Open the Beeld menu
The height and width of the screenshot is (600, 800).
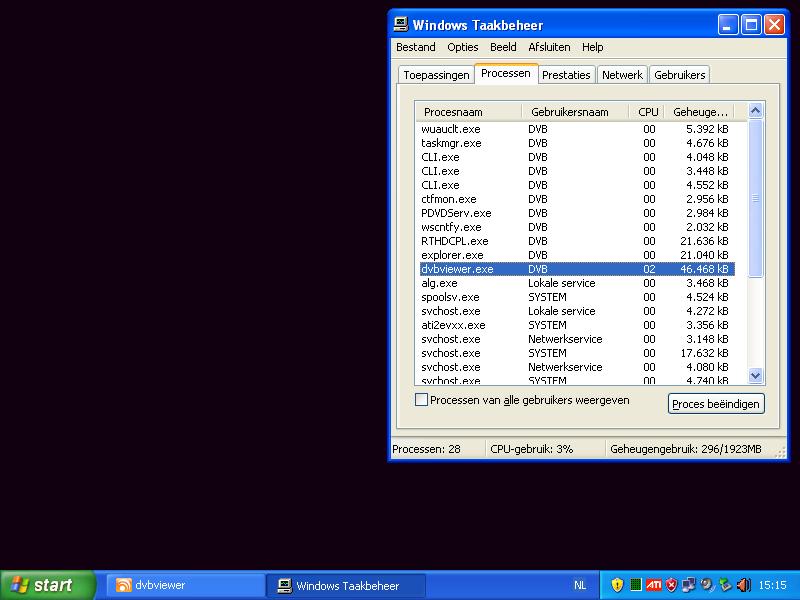click(x=503, y=47)
